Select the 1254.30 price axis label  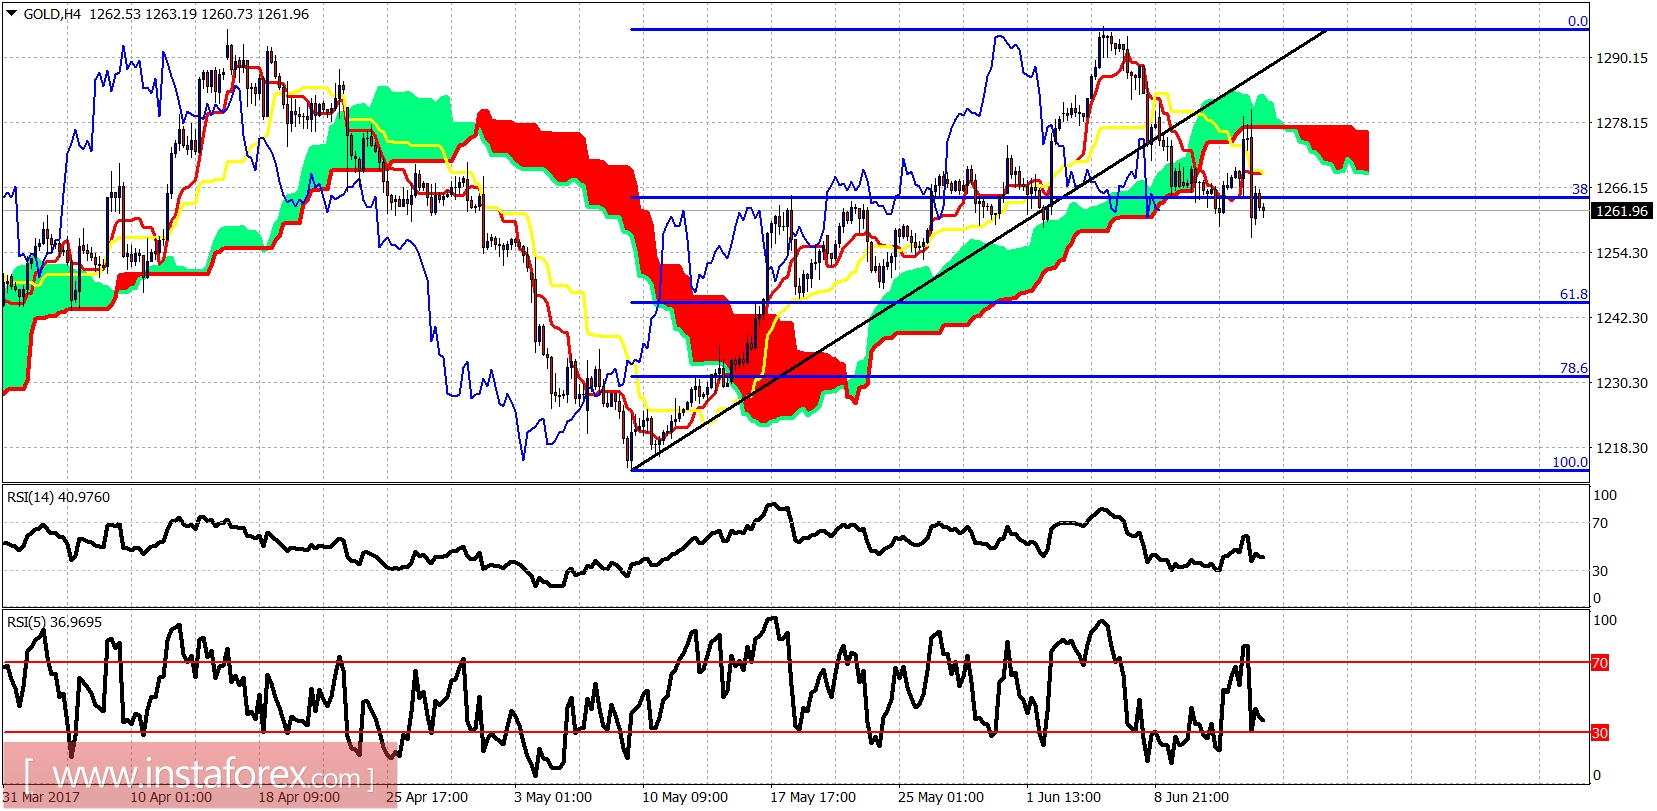(1622, 253)
